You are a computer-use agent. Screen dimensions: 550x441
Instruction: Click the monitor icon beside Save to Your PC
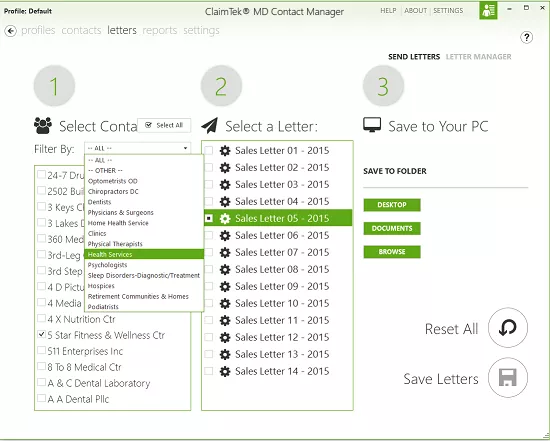[372, 125]
